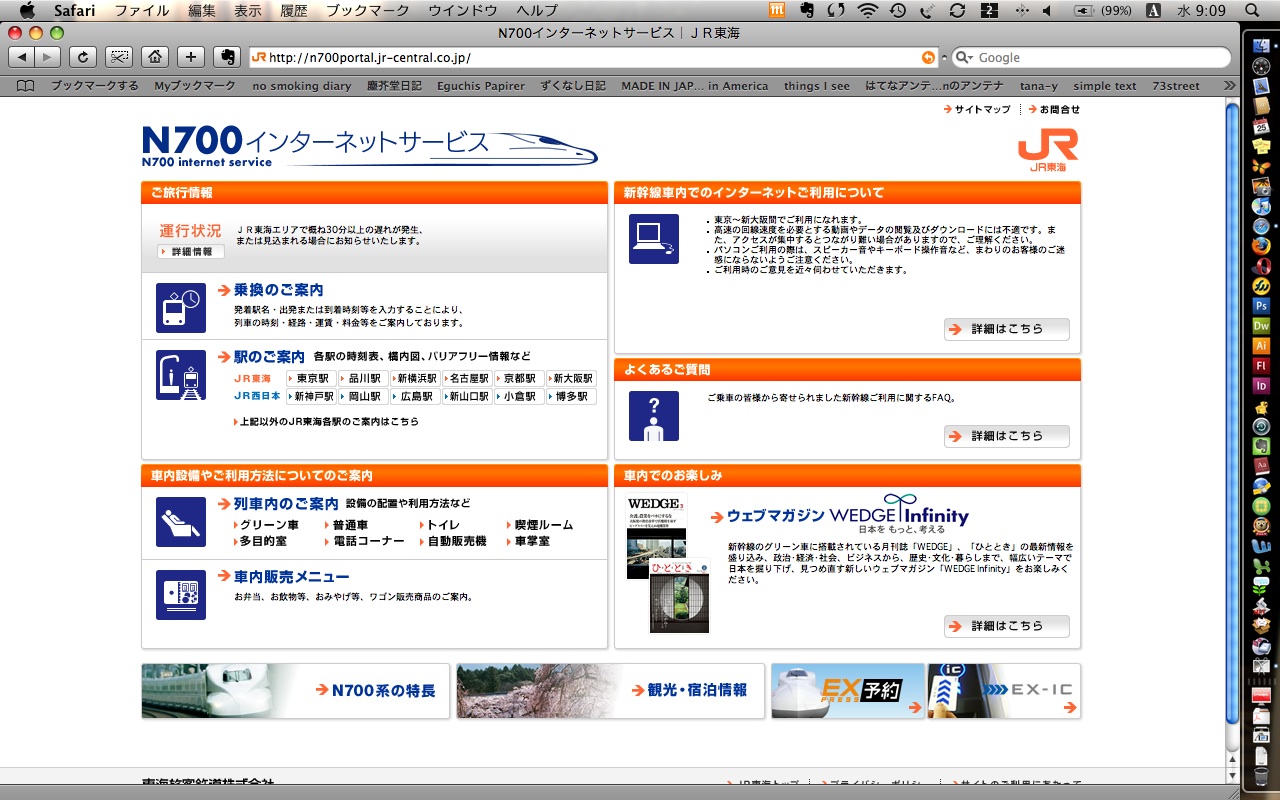Image resolution: width=1280 pixels, height=800 pixels.
Task: Open the ウインドウ menu
Action: click(x=463, y=10)
